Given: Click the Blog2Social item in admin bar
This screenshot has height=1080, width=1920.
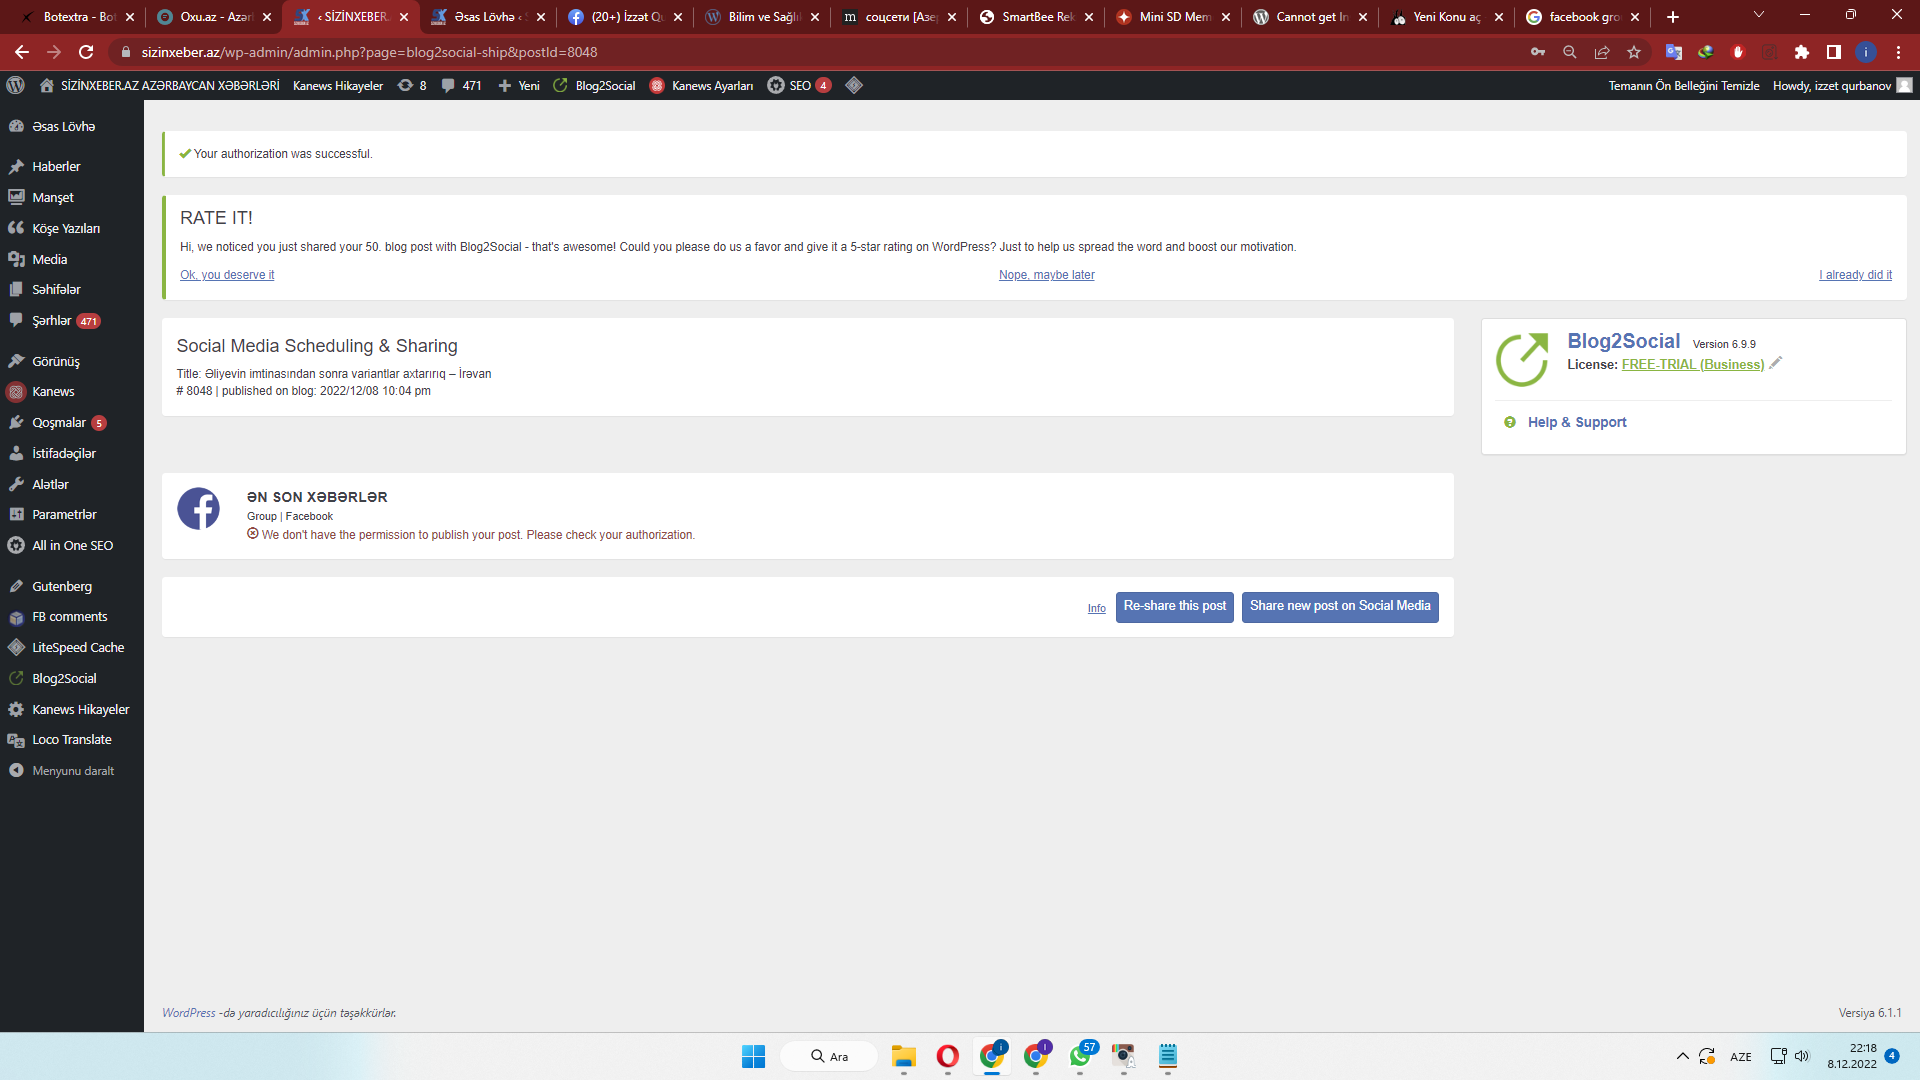Looking at the screenshot, I should click(x=594, y=85).
